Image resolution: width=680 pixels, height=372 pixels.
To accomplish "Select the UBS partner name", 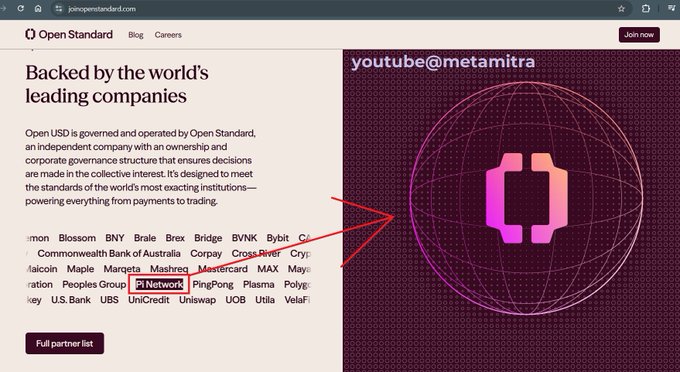I will point(109,300).
